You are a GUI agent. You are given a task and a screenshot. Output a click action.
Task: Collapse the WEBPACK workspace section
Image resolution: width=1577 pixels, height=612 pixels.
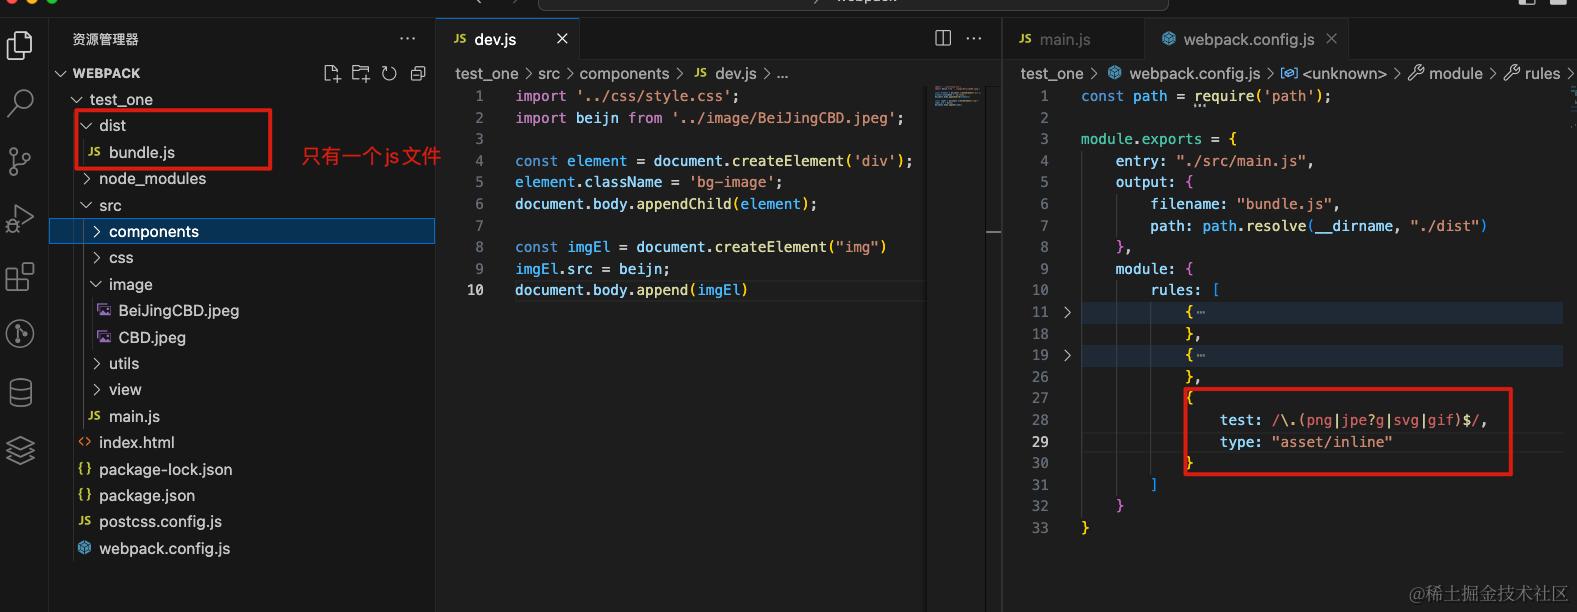(61, 73)
